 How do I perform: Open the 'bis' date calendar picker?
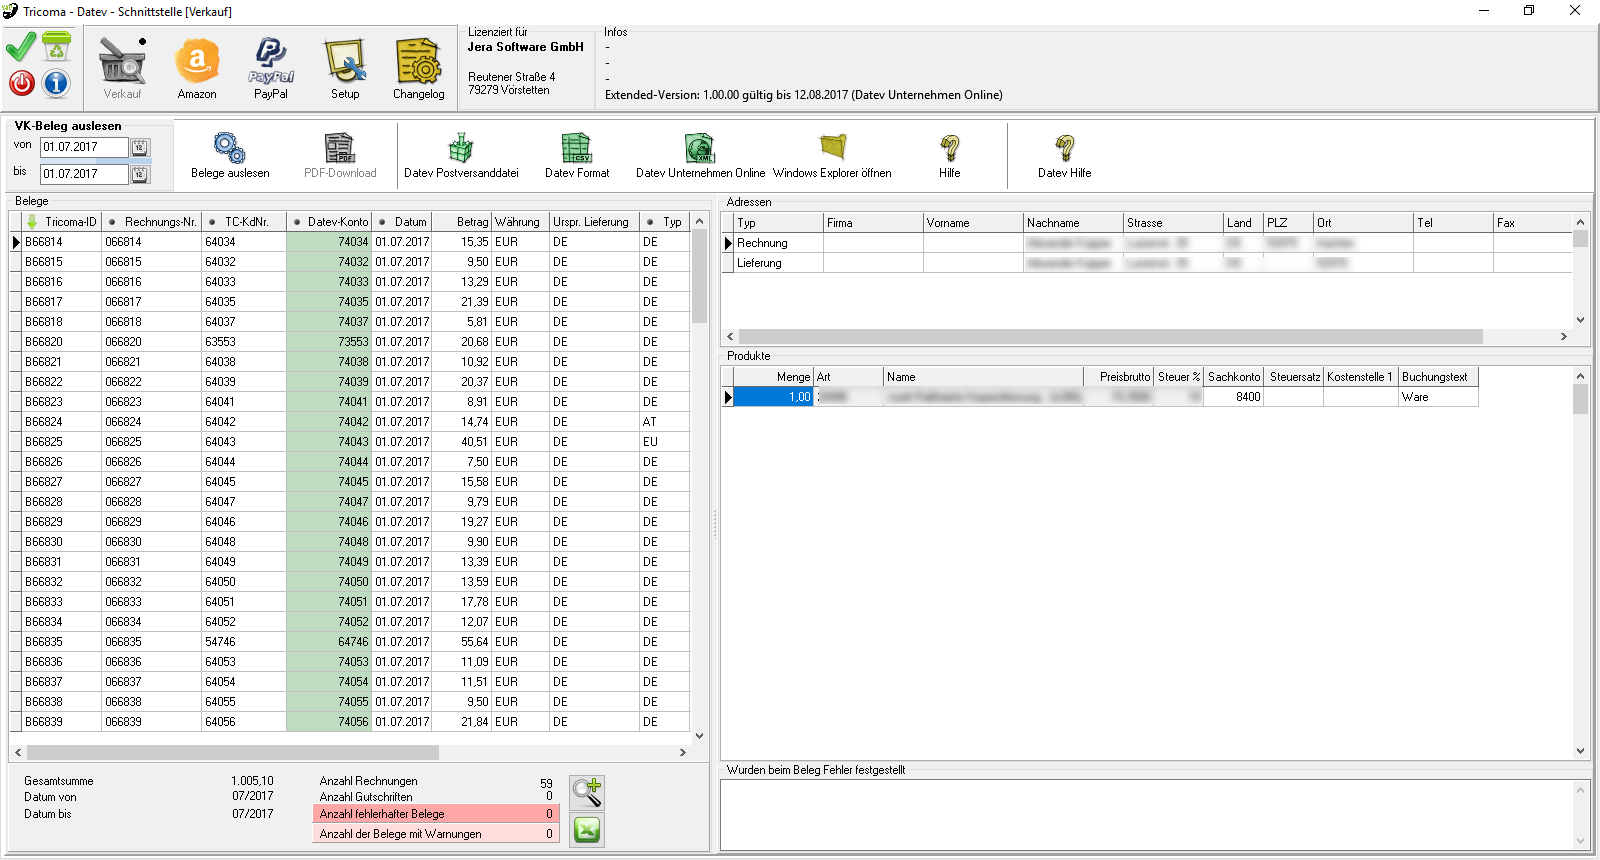click(x=140, y=175)
